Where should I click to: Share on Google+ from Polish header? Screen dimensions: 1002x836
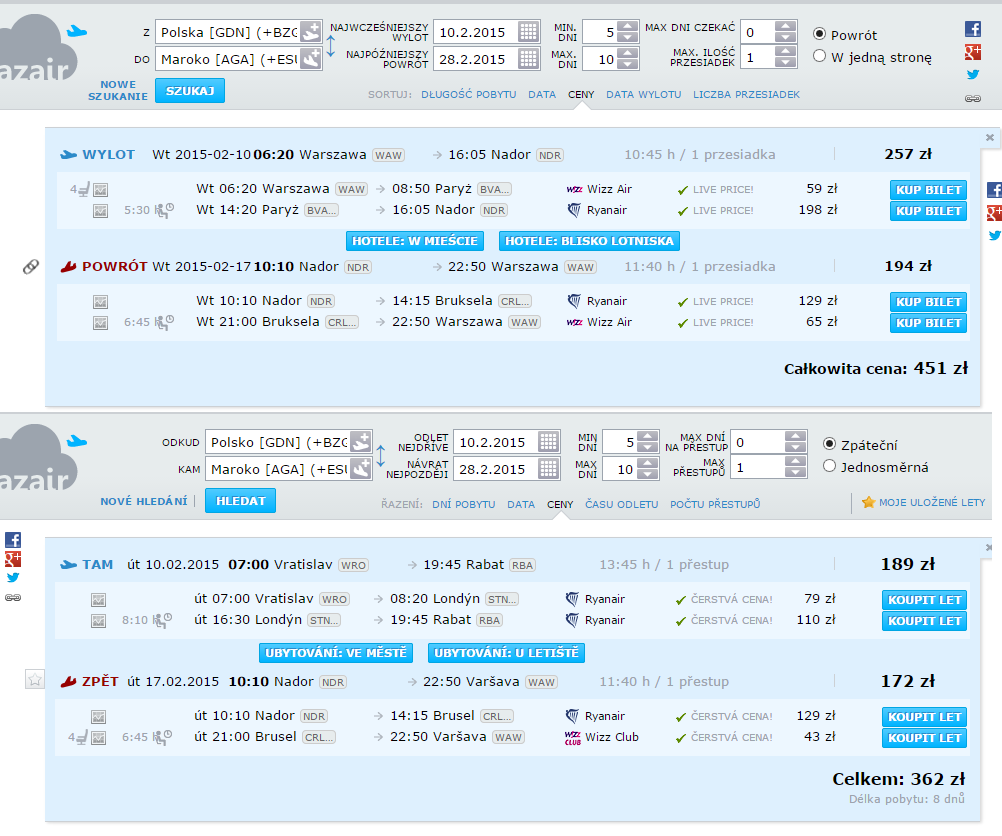pos(973,52)
